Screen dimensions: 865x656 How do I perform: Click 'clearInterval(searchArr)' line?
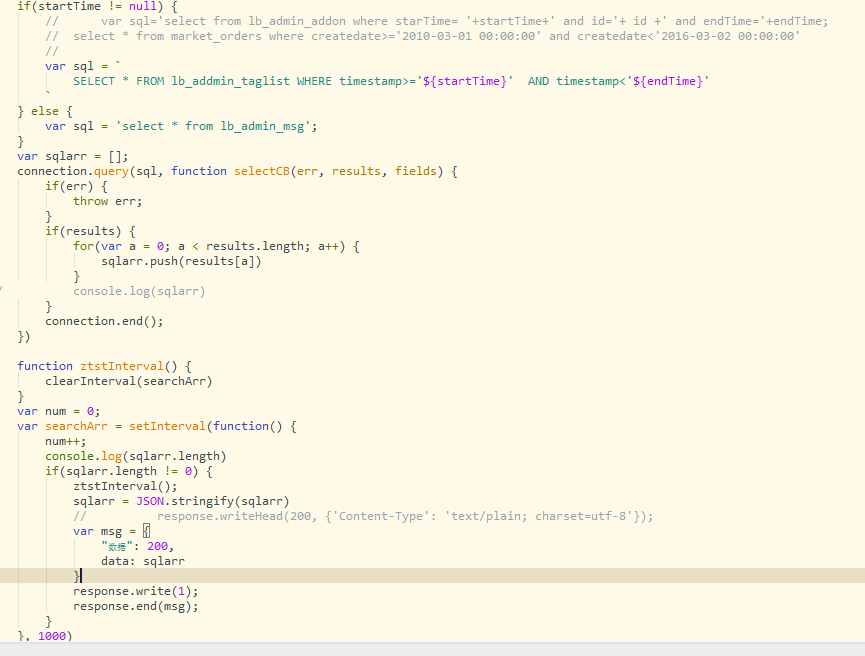[x=129, y=381]
